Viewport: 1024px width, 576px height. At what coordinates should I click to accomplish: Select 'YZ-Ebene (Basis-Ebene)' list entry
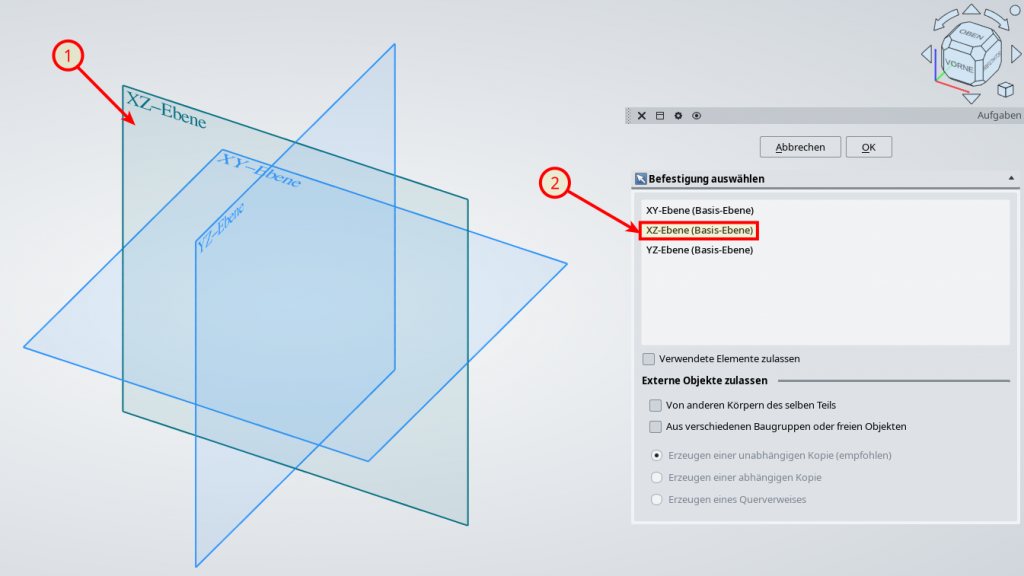700,250
